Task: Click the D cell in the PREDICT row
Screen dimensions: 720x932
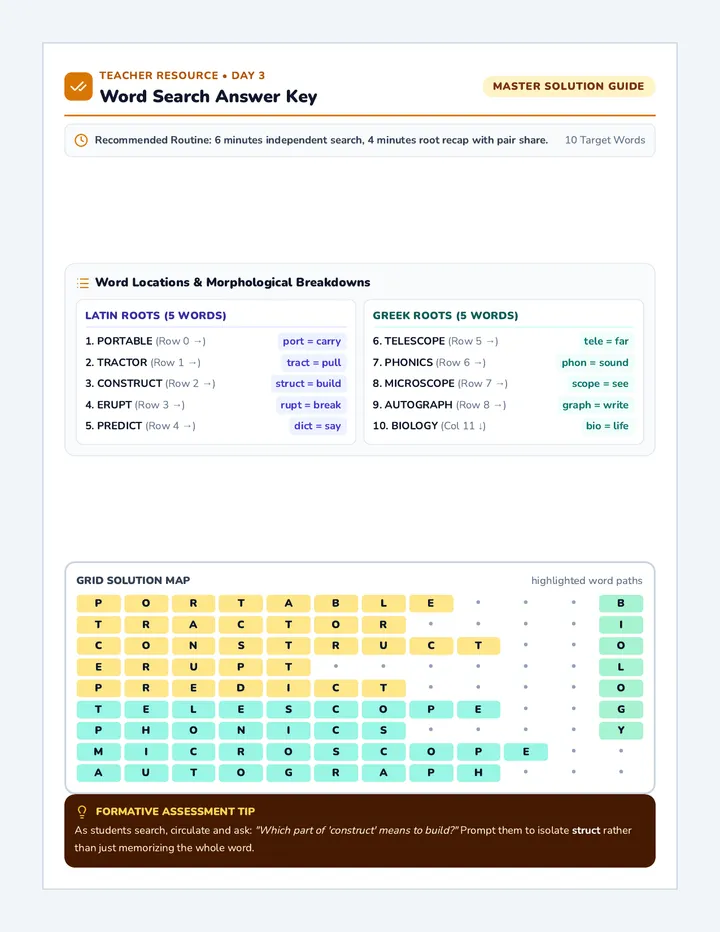Action: click(241, 688)
